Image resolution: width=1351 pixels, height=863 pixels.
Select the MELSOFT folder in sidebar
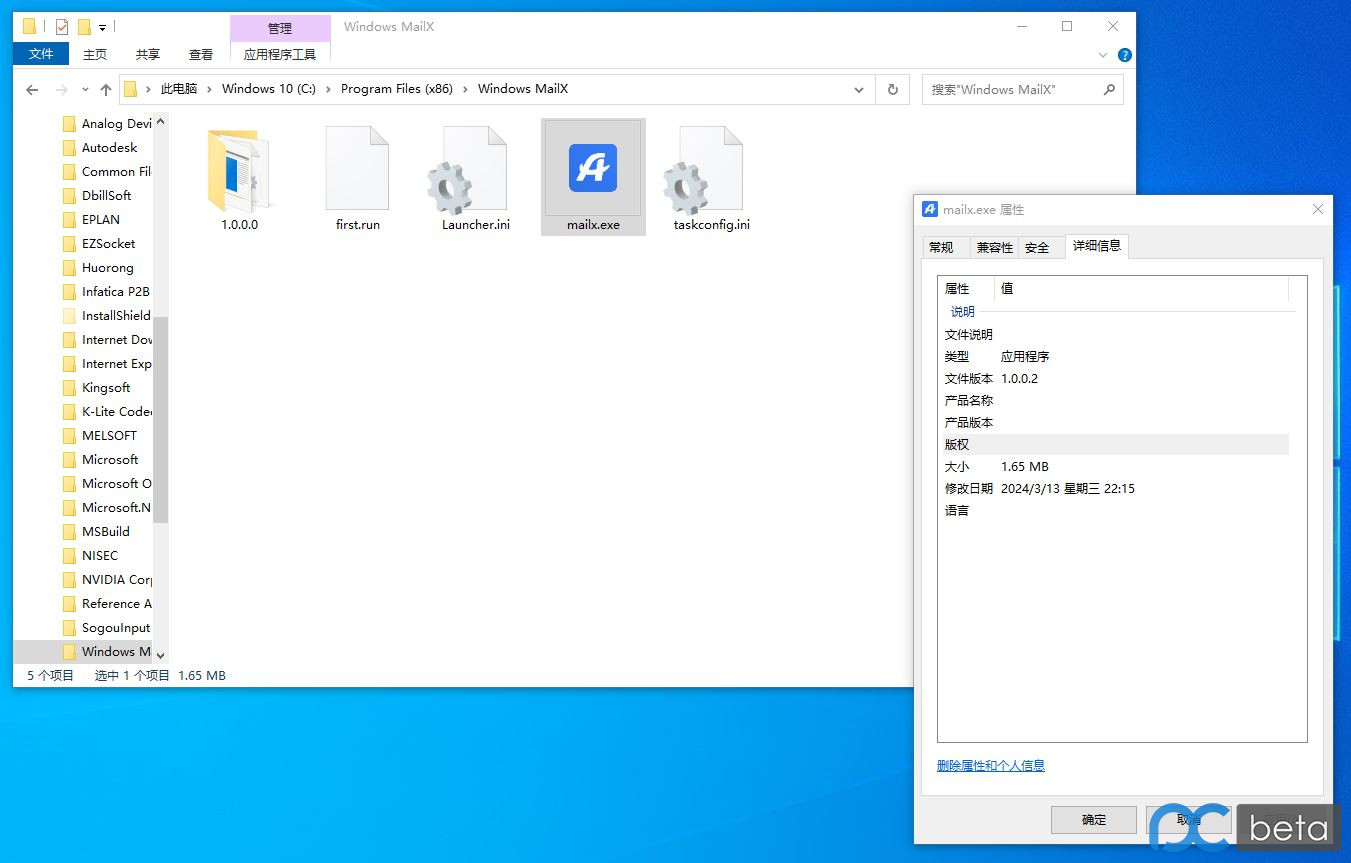[109, 435]
